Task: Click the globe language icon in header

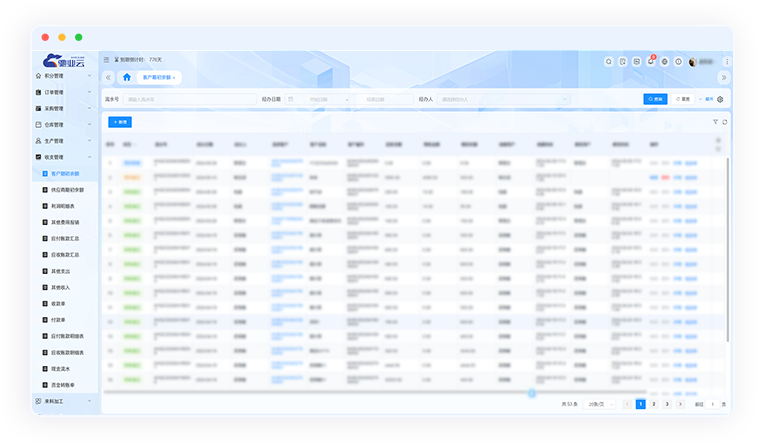Action: coord(664,61)
